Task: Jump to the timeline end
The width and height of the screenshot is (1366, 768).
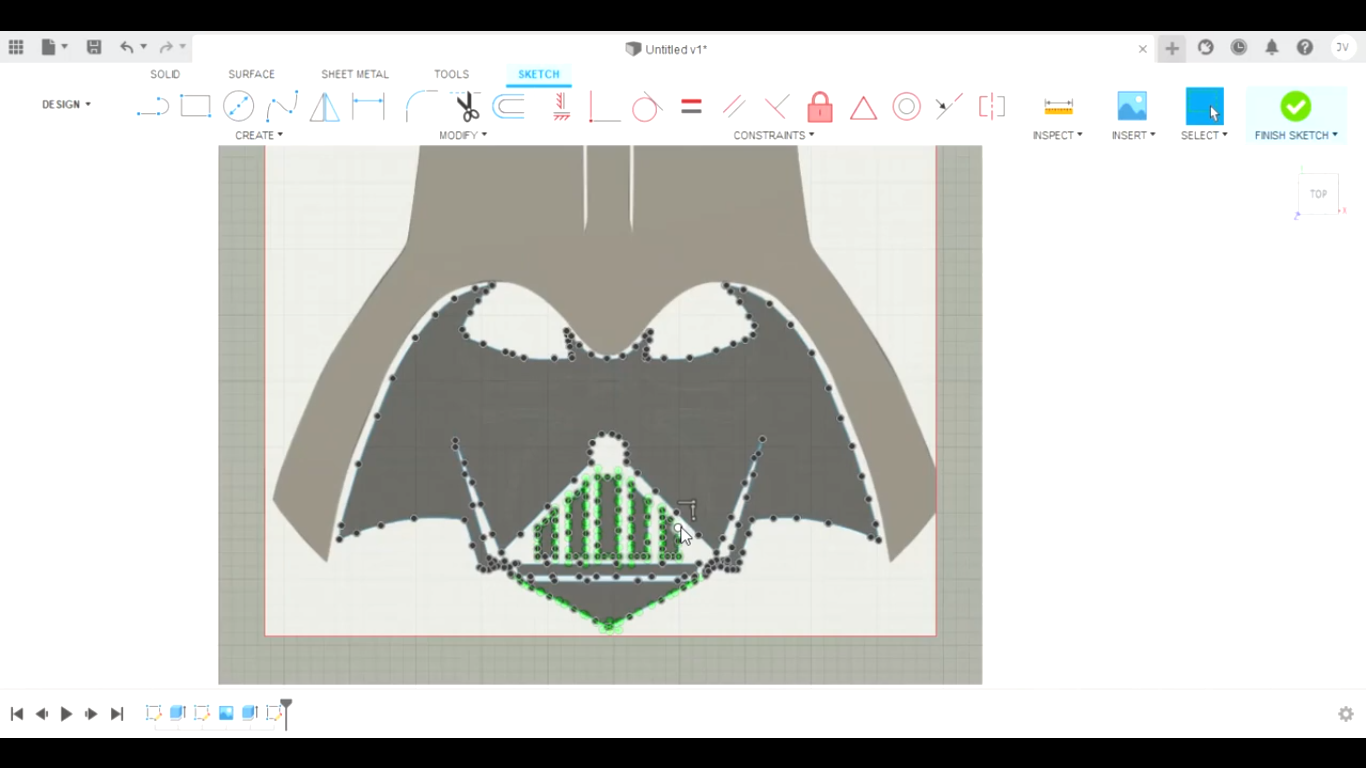Action: tap(116, 714)
